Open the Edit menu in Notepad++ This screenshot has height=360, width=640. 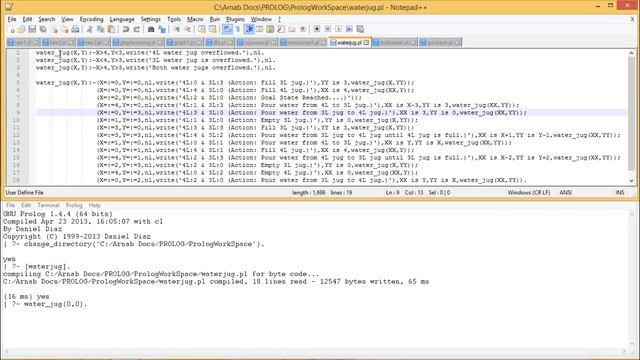pos(27,19)
